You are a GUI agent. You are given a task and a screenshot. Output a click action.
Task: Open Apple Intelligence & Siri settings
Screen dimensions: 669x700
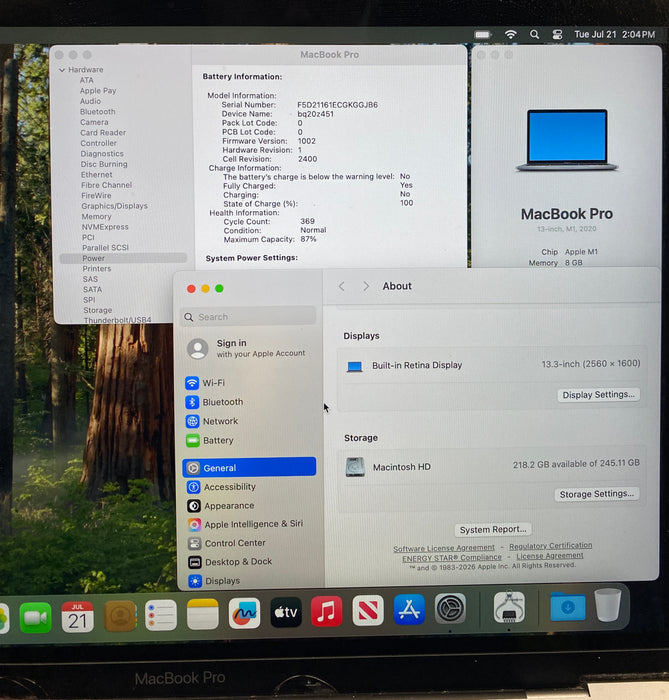click(249, 525)
